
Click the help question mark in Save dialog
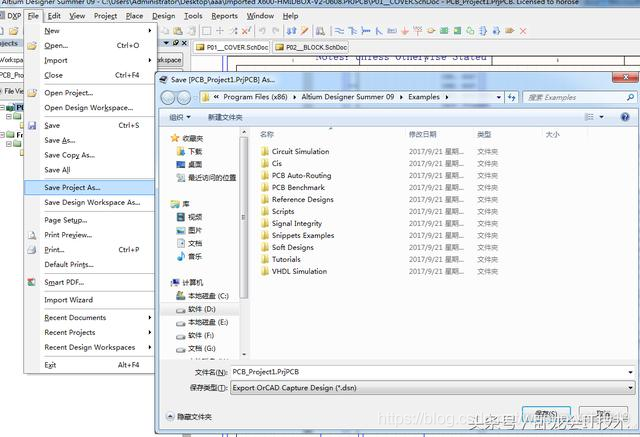coord(625,117)
